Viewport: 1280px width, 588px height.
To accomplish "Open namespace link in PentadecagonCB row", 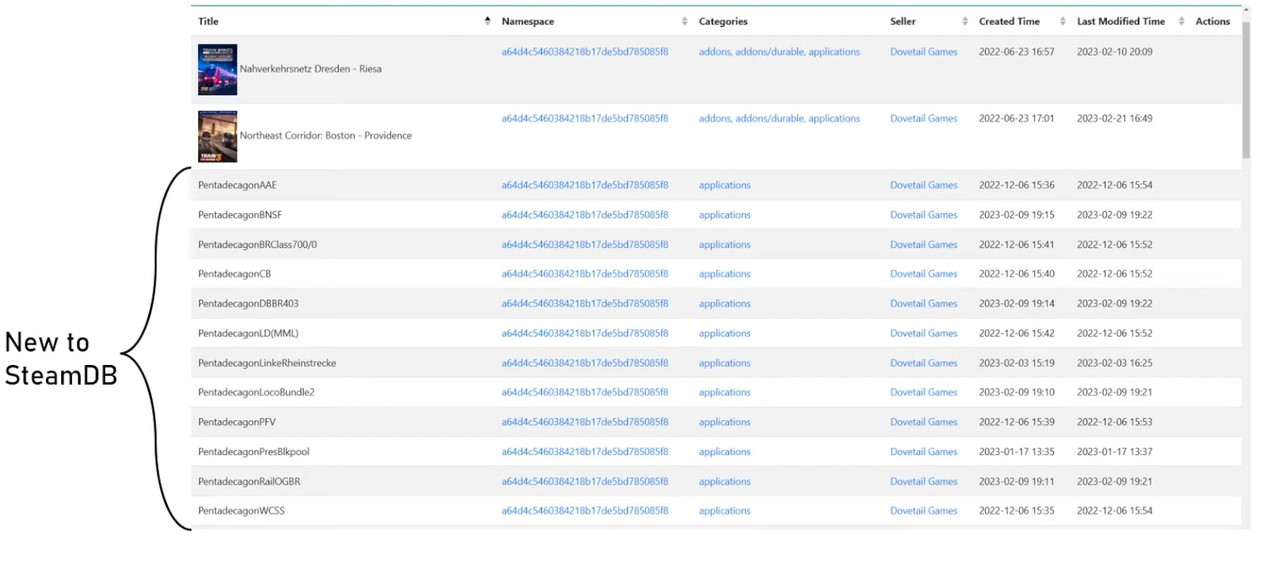I will point(585,274).
